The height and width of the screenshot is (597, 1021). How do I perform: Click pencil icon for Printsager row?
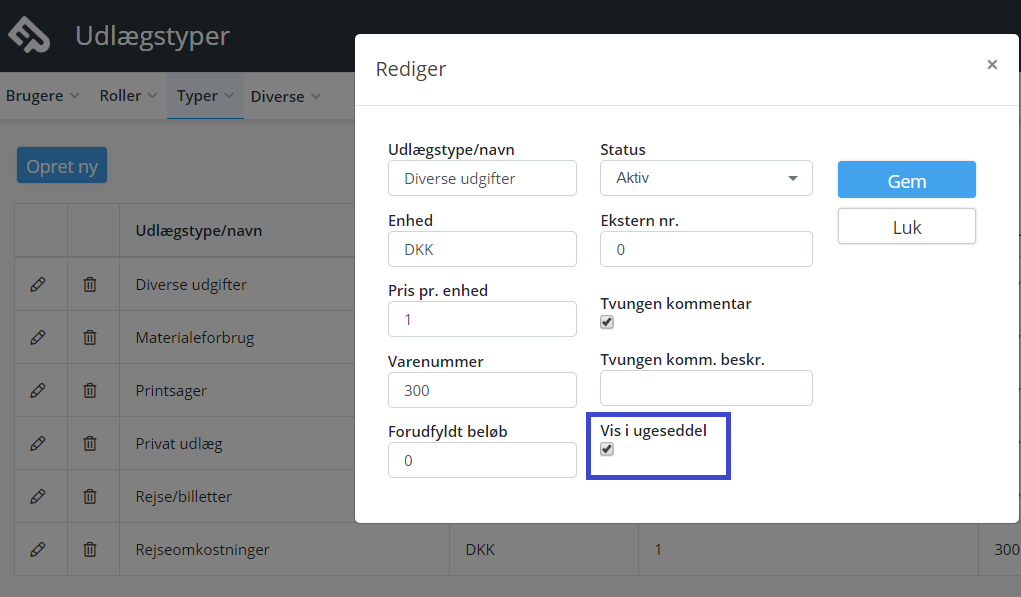pyautogui.click(x=38, y=390)
